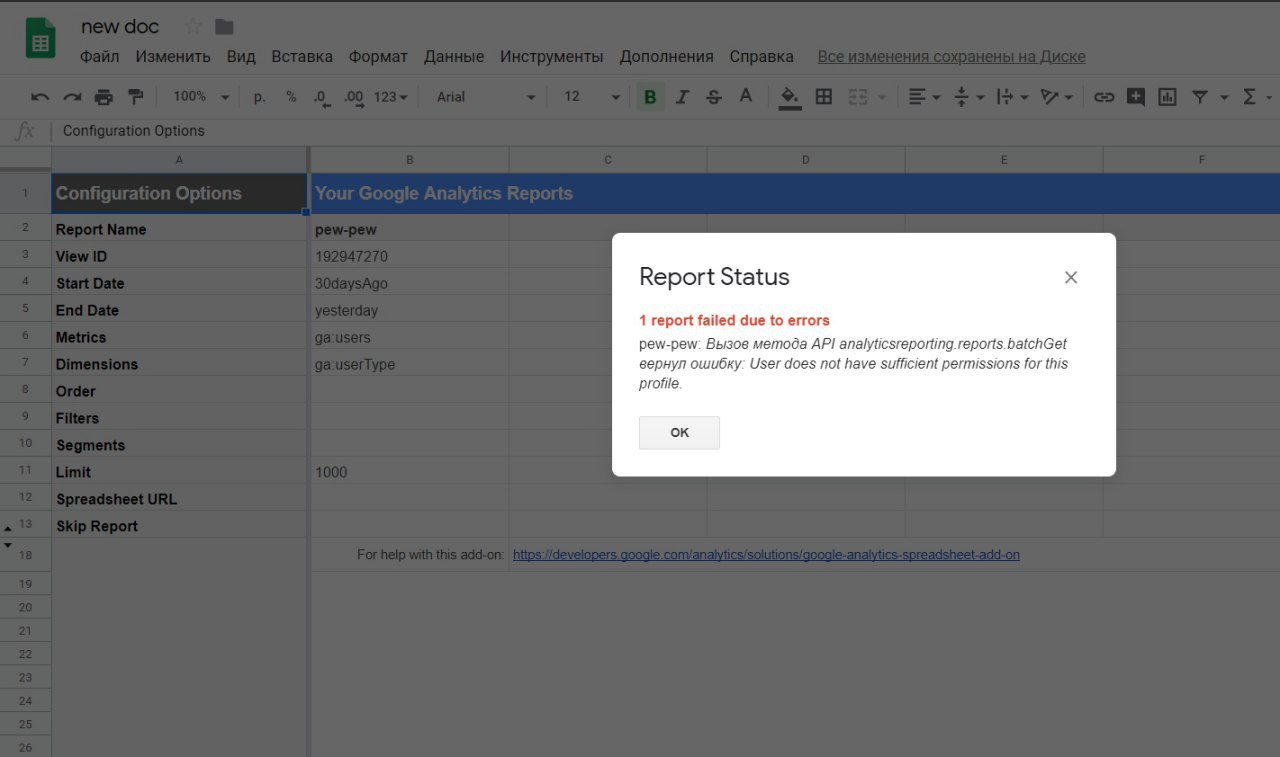Select the paint format roller icon
The width and height of the screenshot is (1280, 757).
click(136, 97)
